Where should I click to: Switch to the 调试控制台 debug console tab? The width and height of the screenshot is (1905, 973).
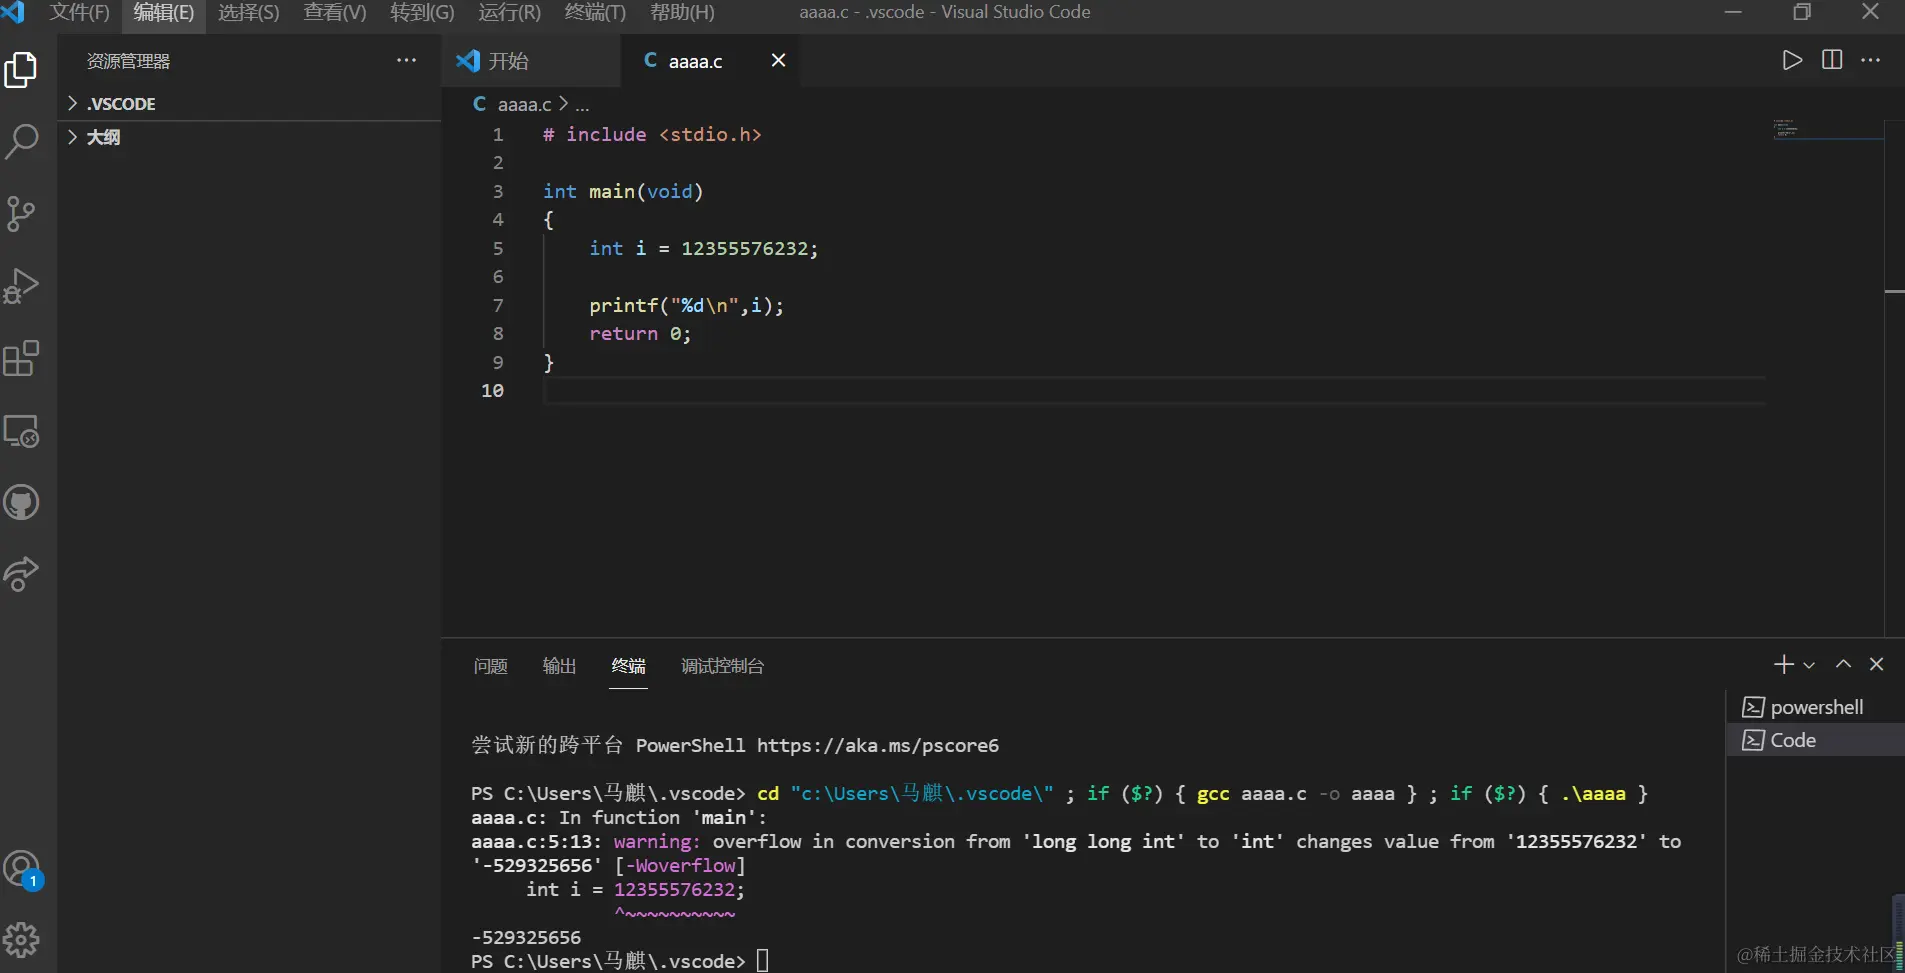722,666
